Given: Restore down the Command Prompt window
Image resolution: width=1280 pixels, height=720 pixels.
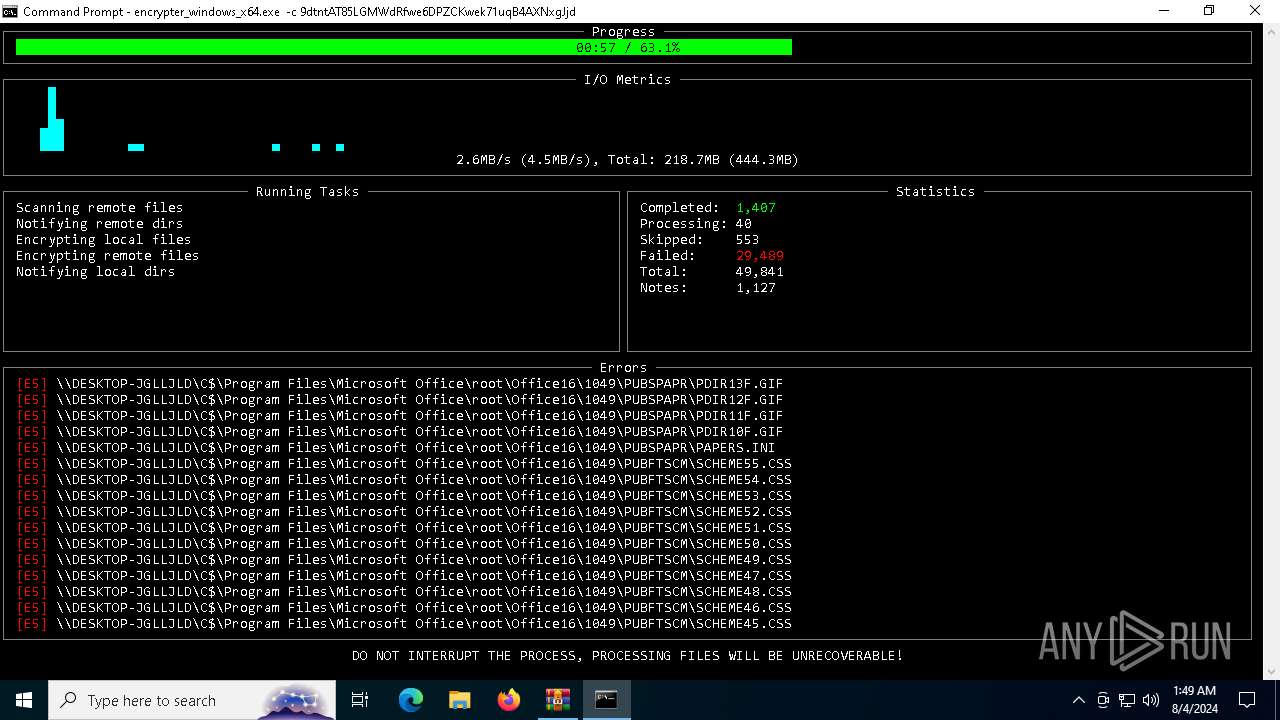Looking at the screenshot, I should pos(1209,11).
